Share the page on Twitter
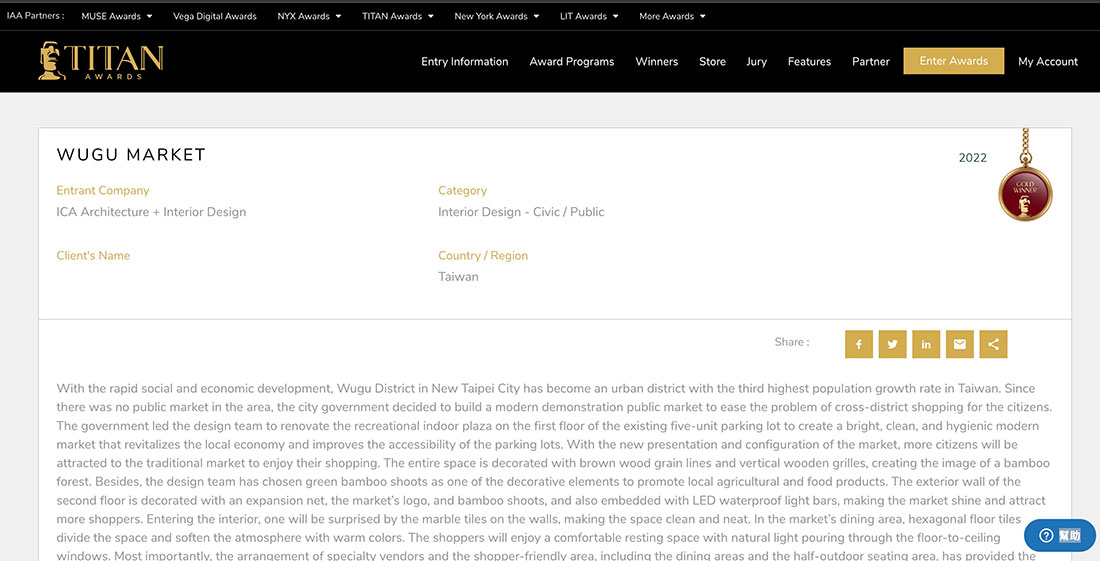The height and width of the screenshot is (561, 1100). coord(892,344)
